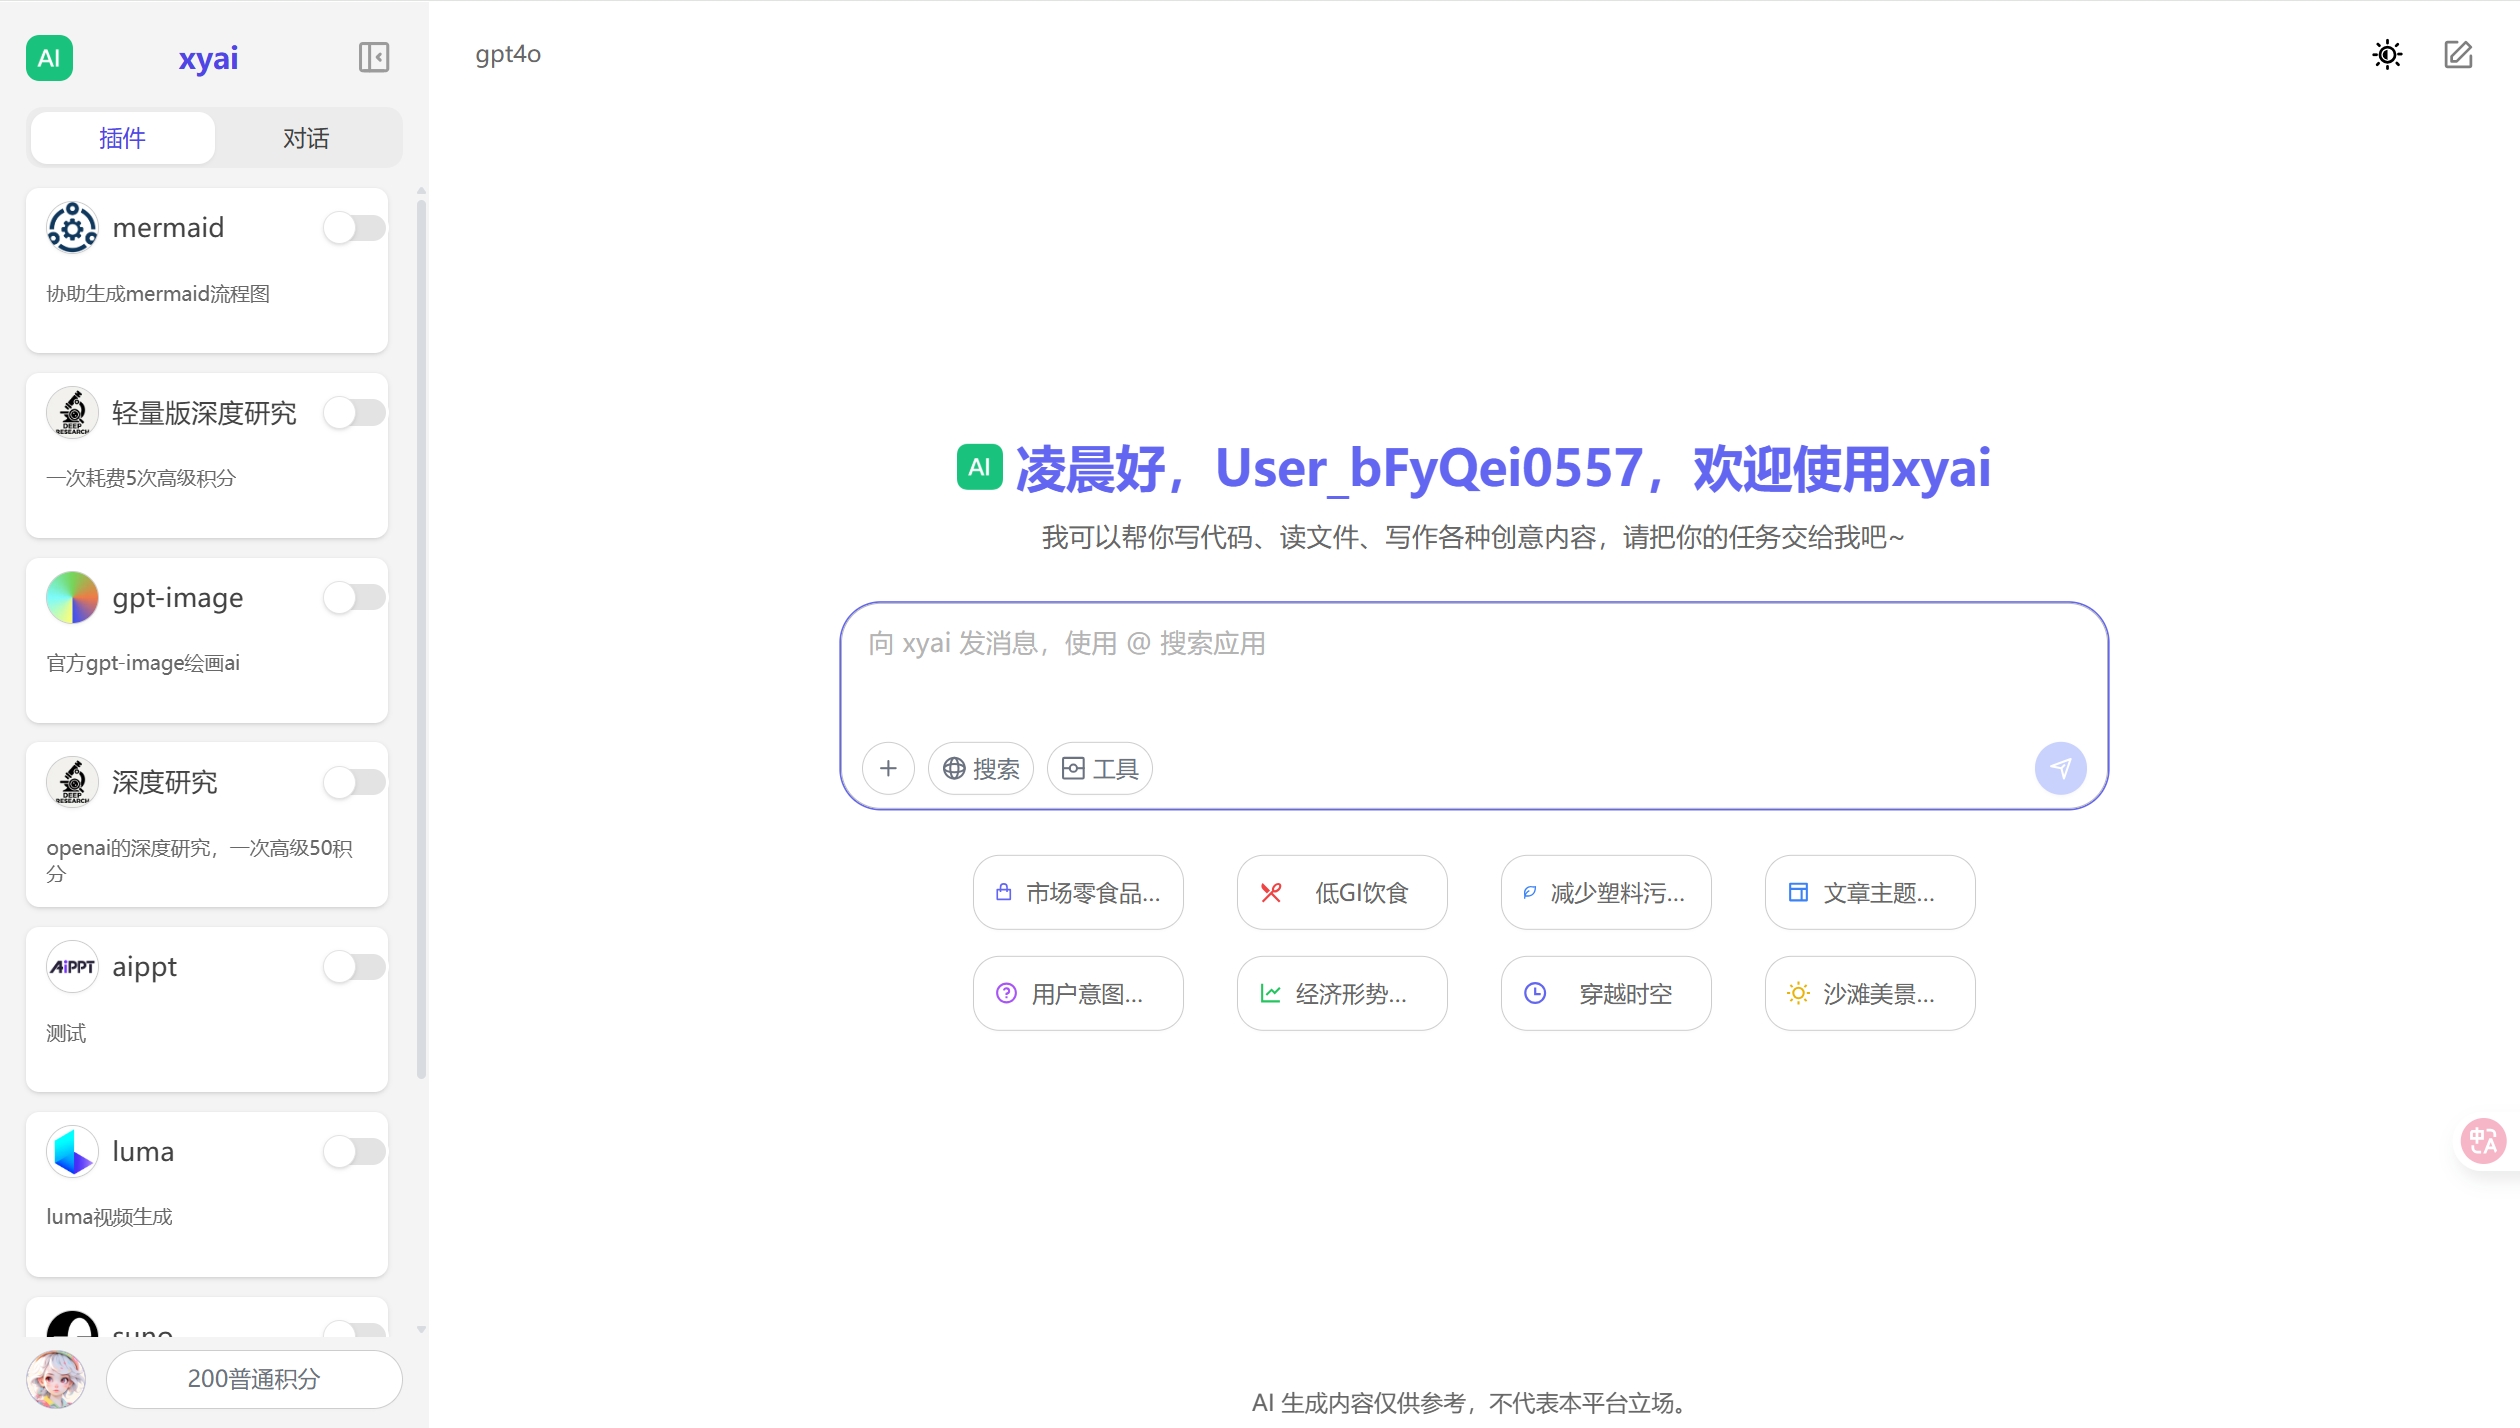Viewport: 2520px width, 1428px height.
Task: Collapse the sidebar using the panel icon
Action: (x=374, y=57)
